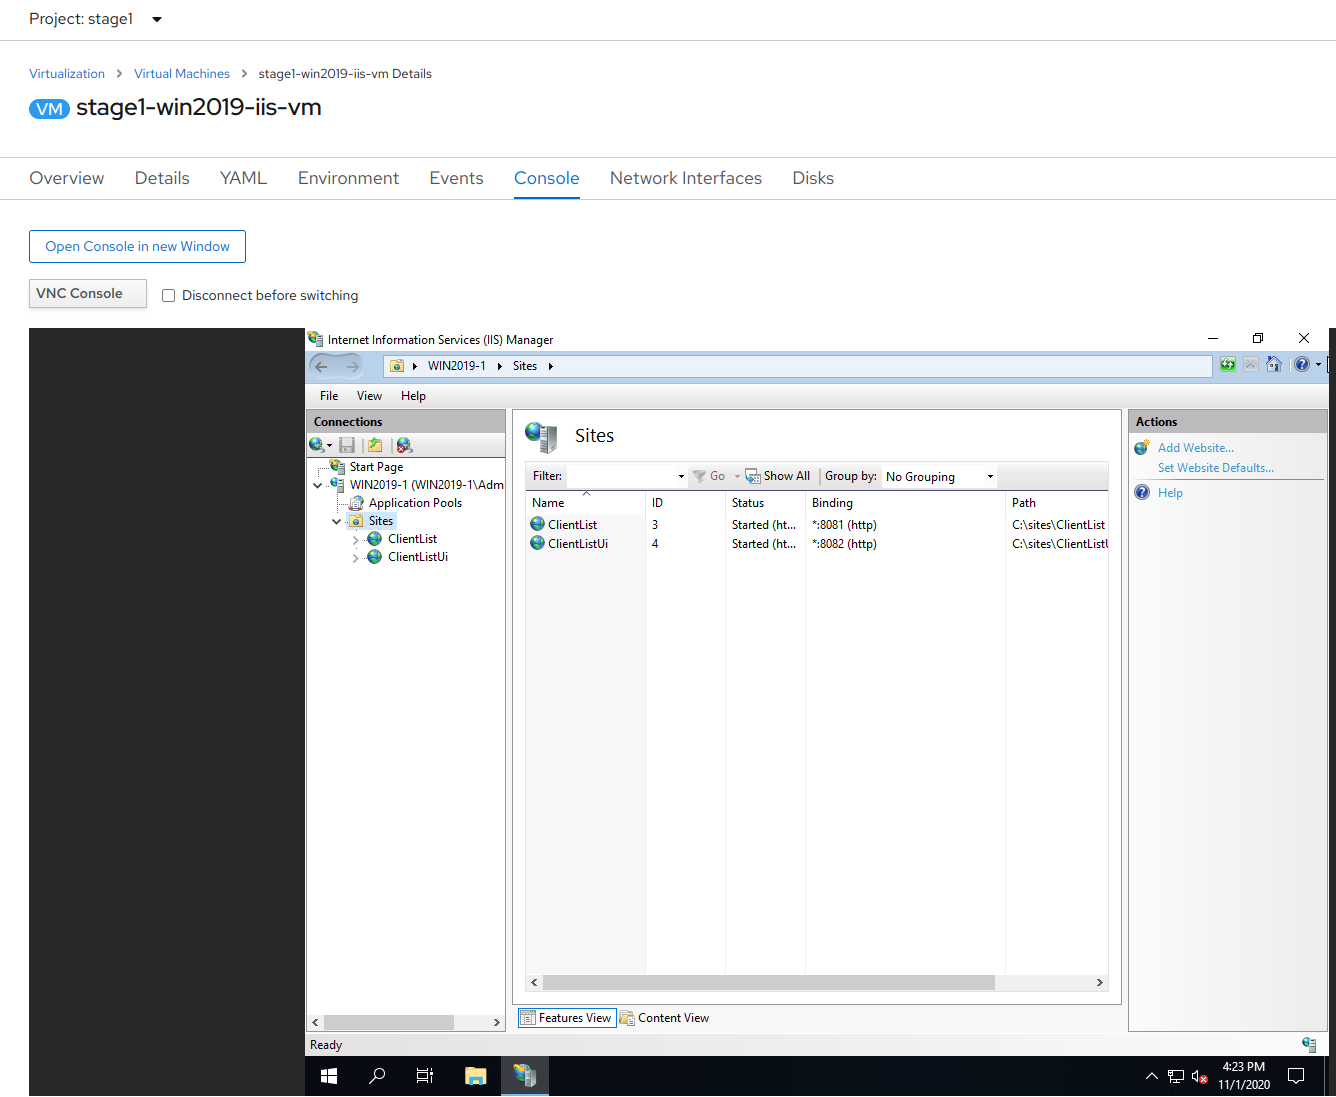Viewport: 1336px width, 1097px height.
Task: Open the File menu in IIS Manager
Action: pos(328,396)
